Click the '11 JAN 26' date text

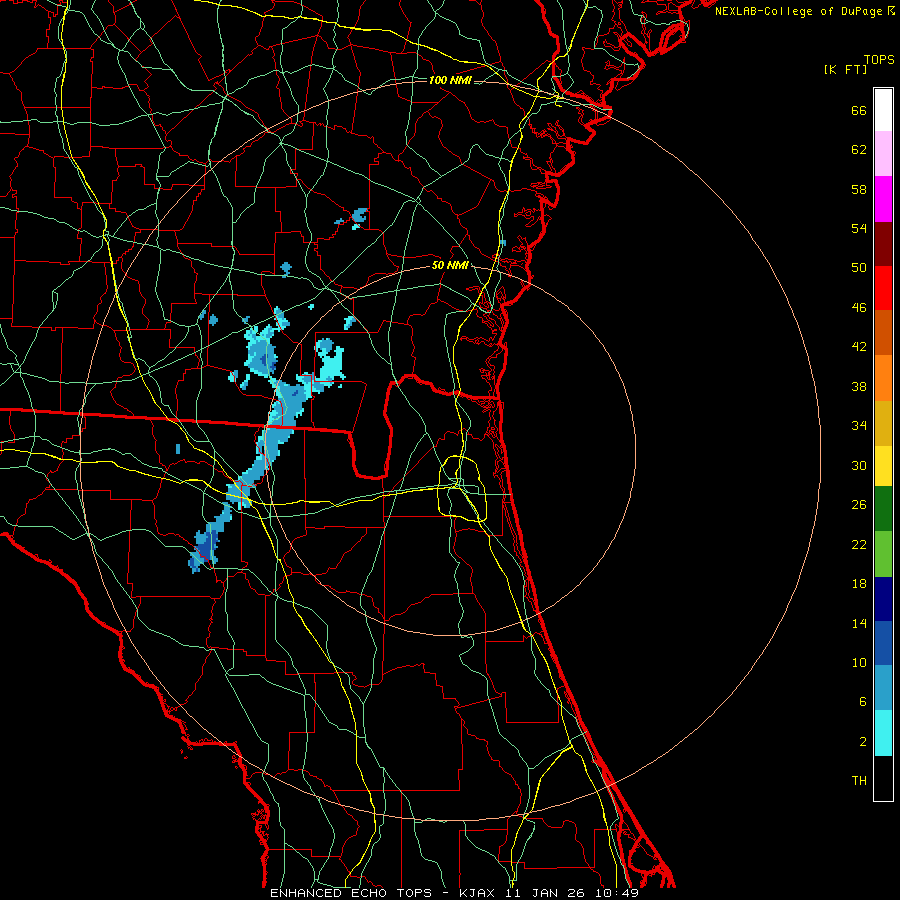pos(547,893)
